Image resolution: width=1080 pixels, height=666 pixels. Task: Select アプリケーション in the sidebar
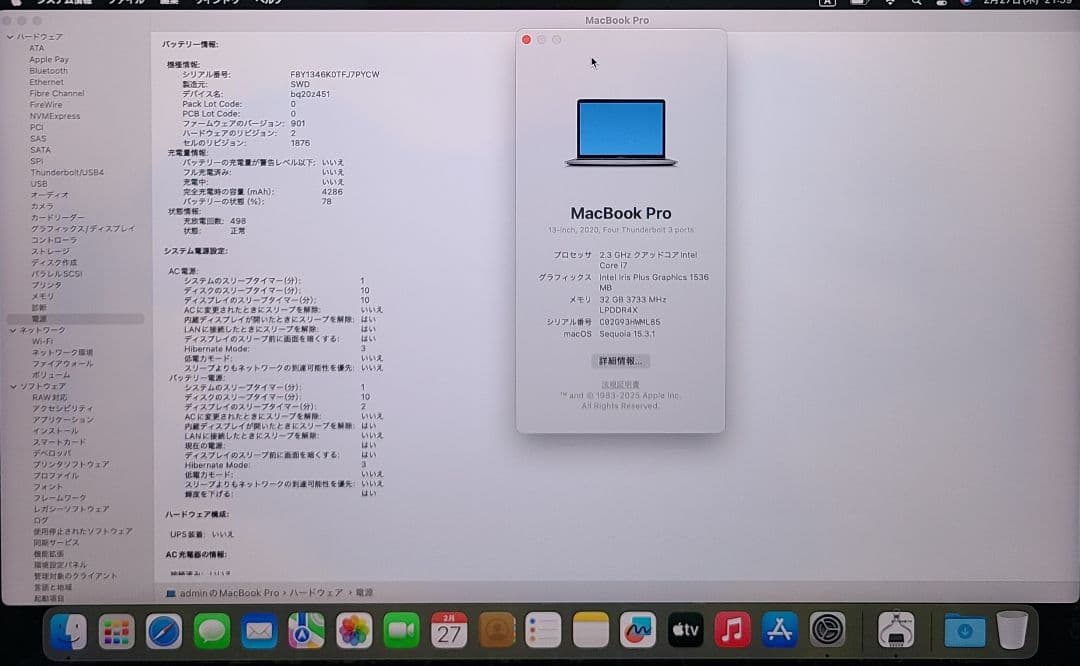[x=63, y=419]
